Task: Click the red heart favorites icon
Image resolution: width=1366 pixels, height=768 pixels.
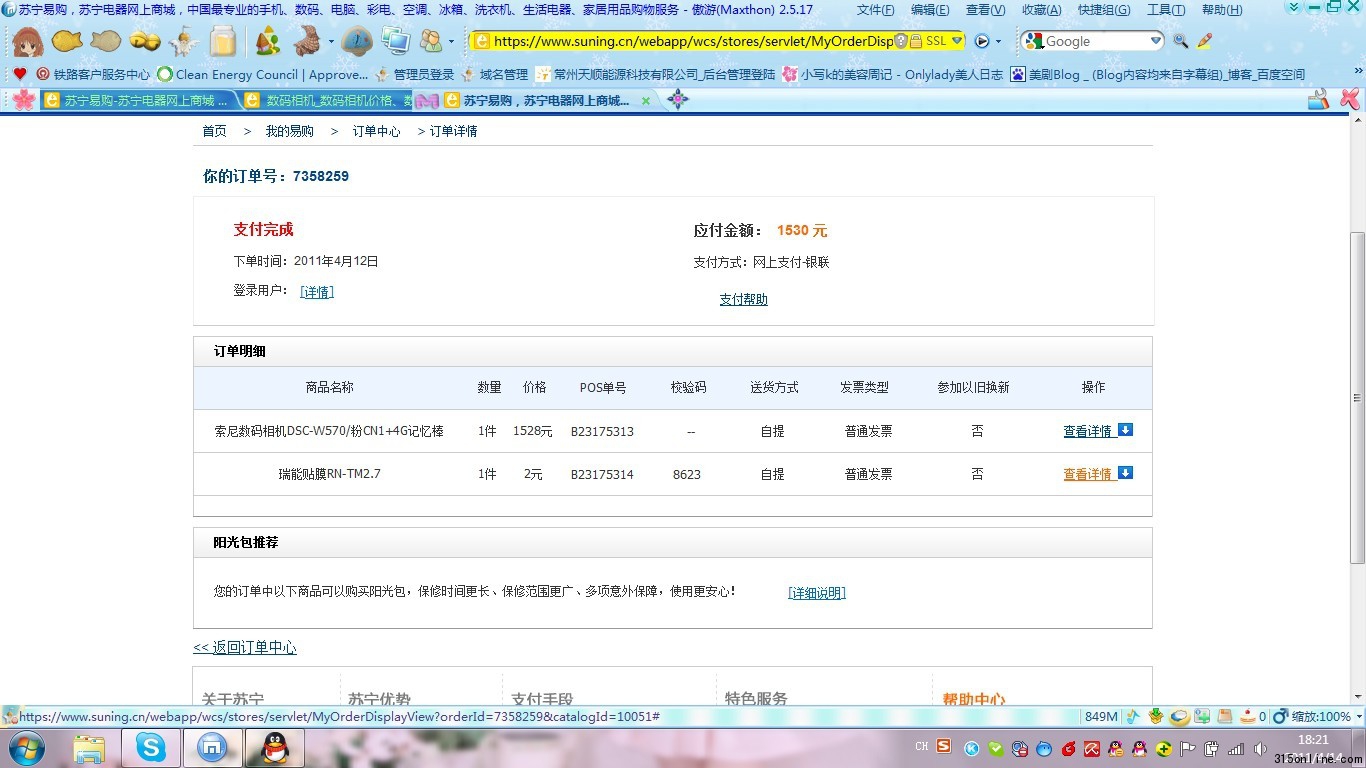Action: click(20, 74)
